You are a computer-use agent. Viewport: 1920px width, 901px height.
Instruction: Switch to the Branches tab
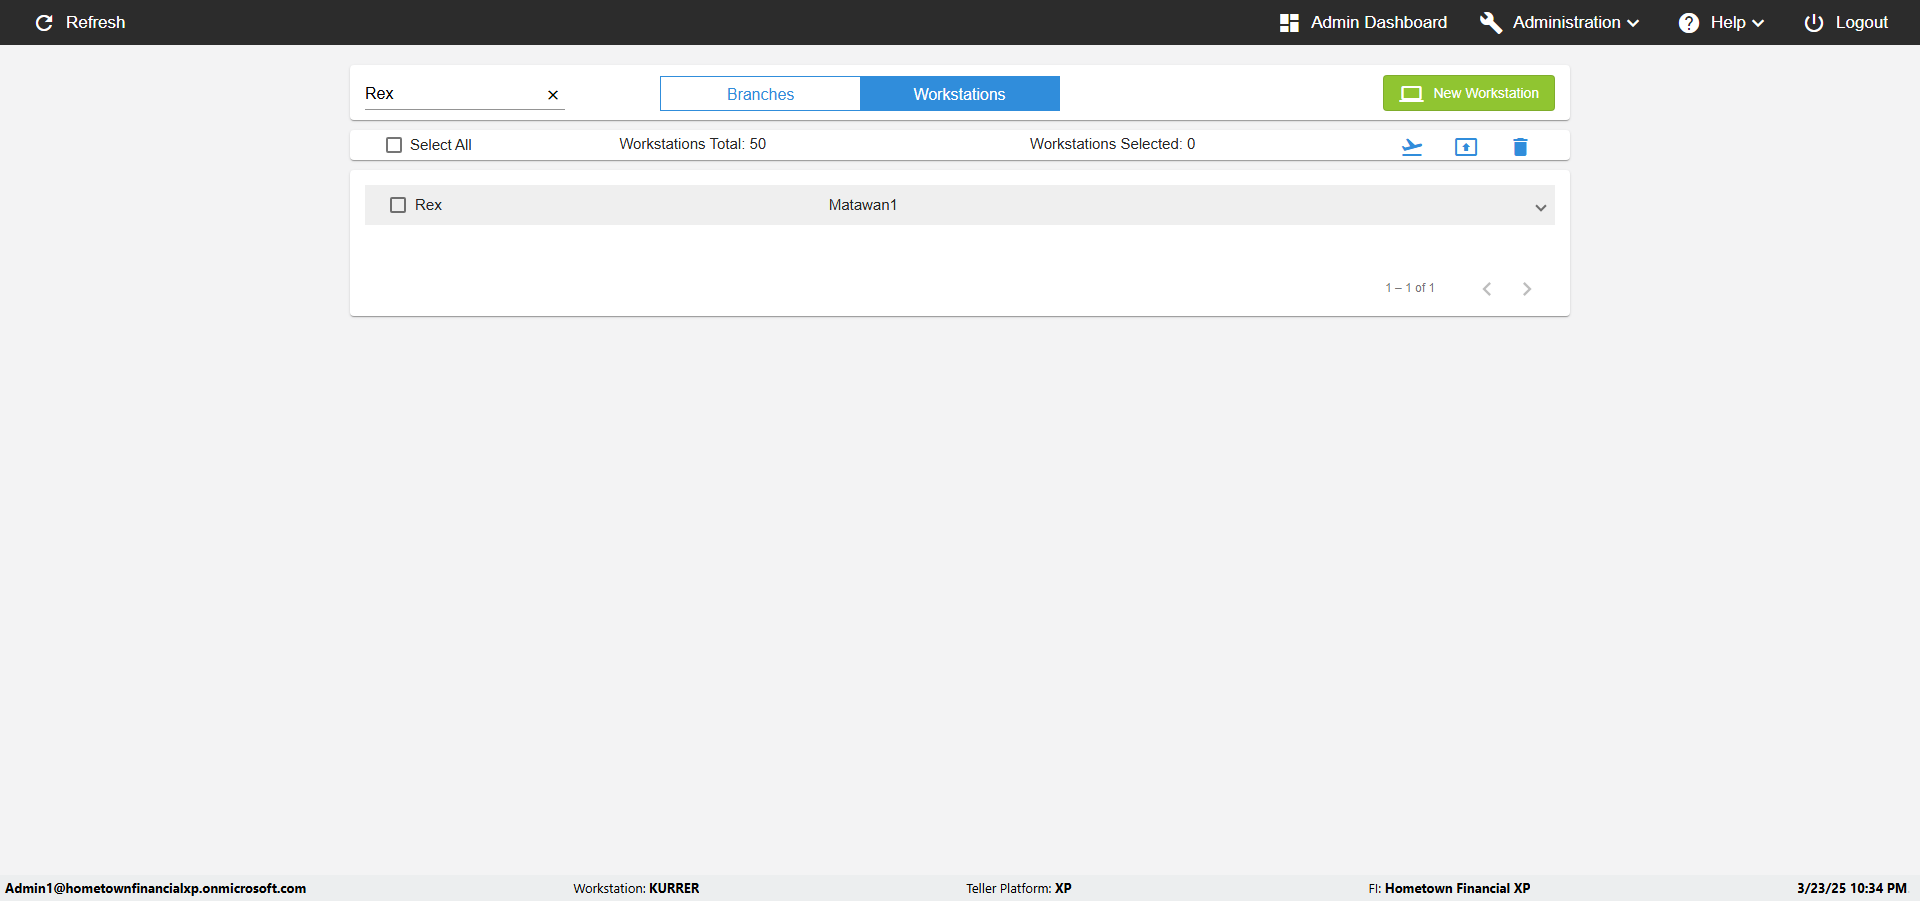(x=760, y=94)
